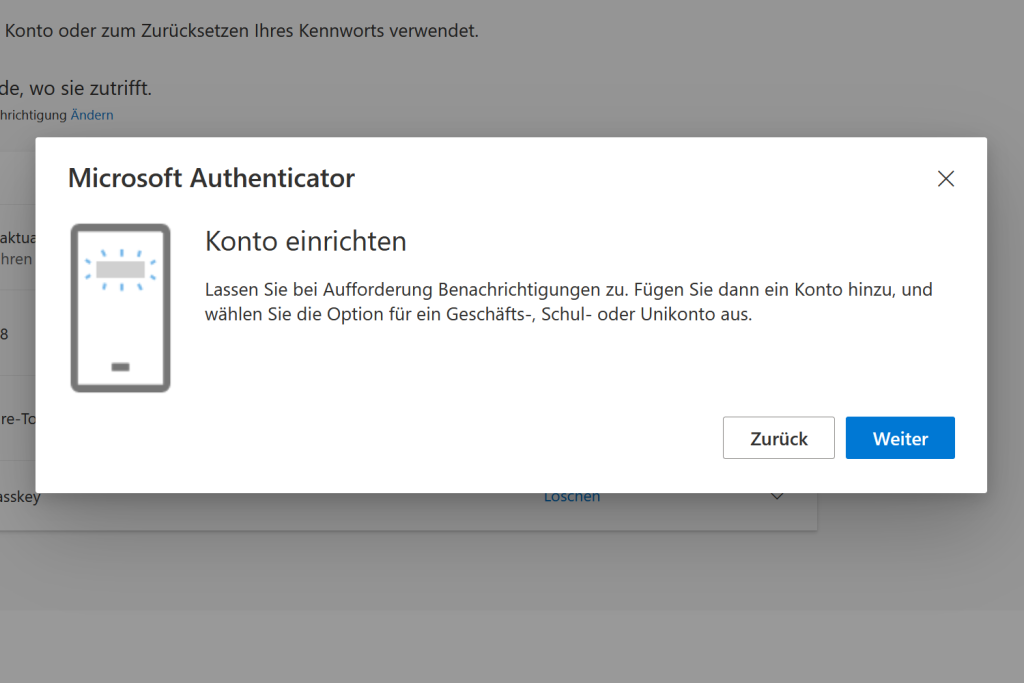Close the Microsoft Authenticator dialog
This screenshot has height=683, width=1024.
tap(945, 179)
